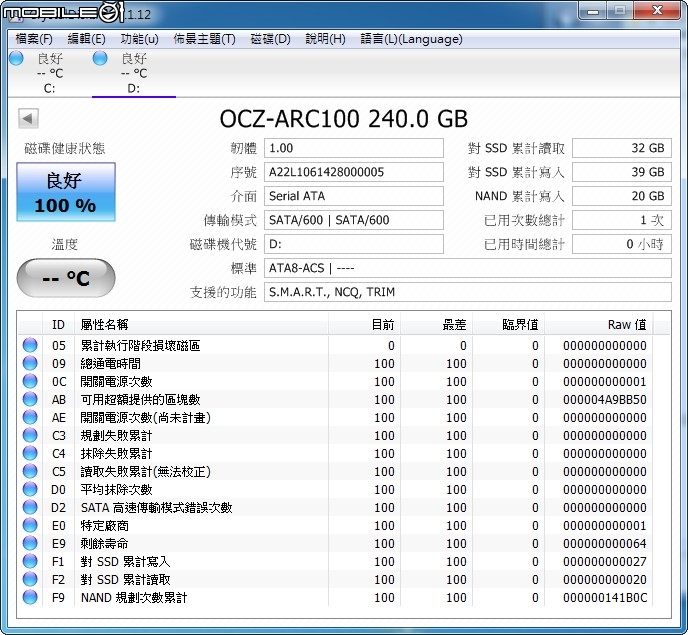The height and width of the screenshot is (635, 688).
Task: Click raw value 000004A9BB50
Action: (605, 400)
